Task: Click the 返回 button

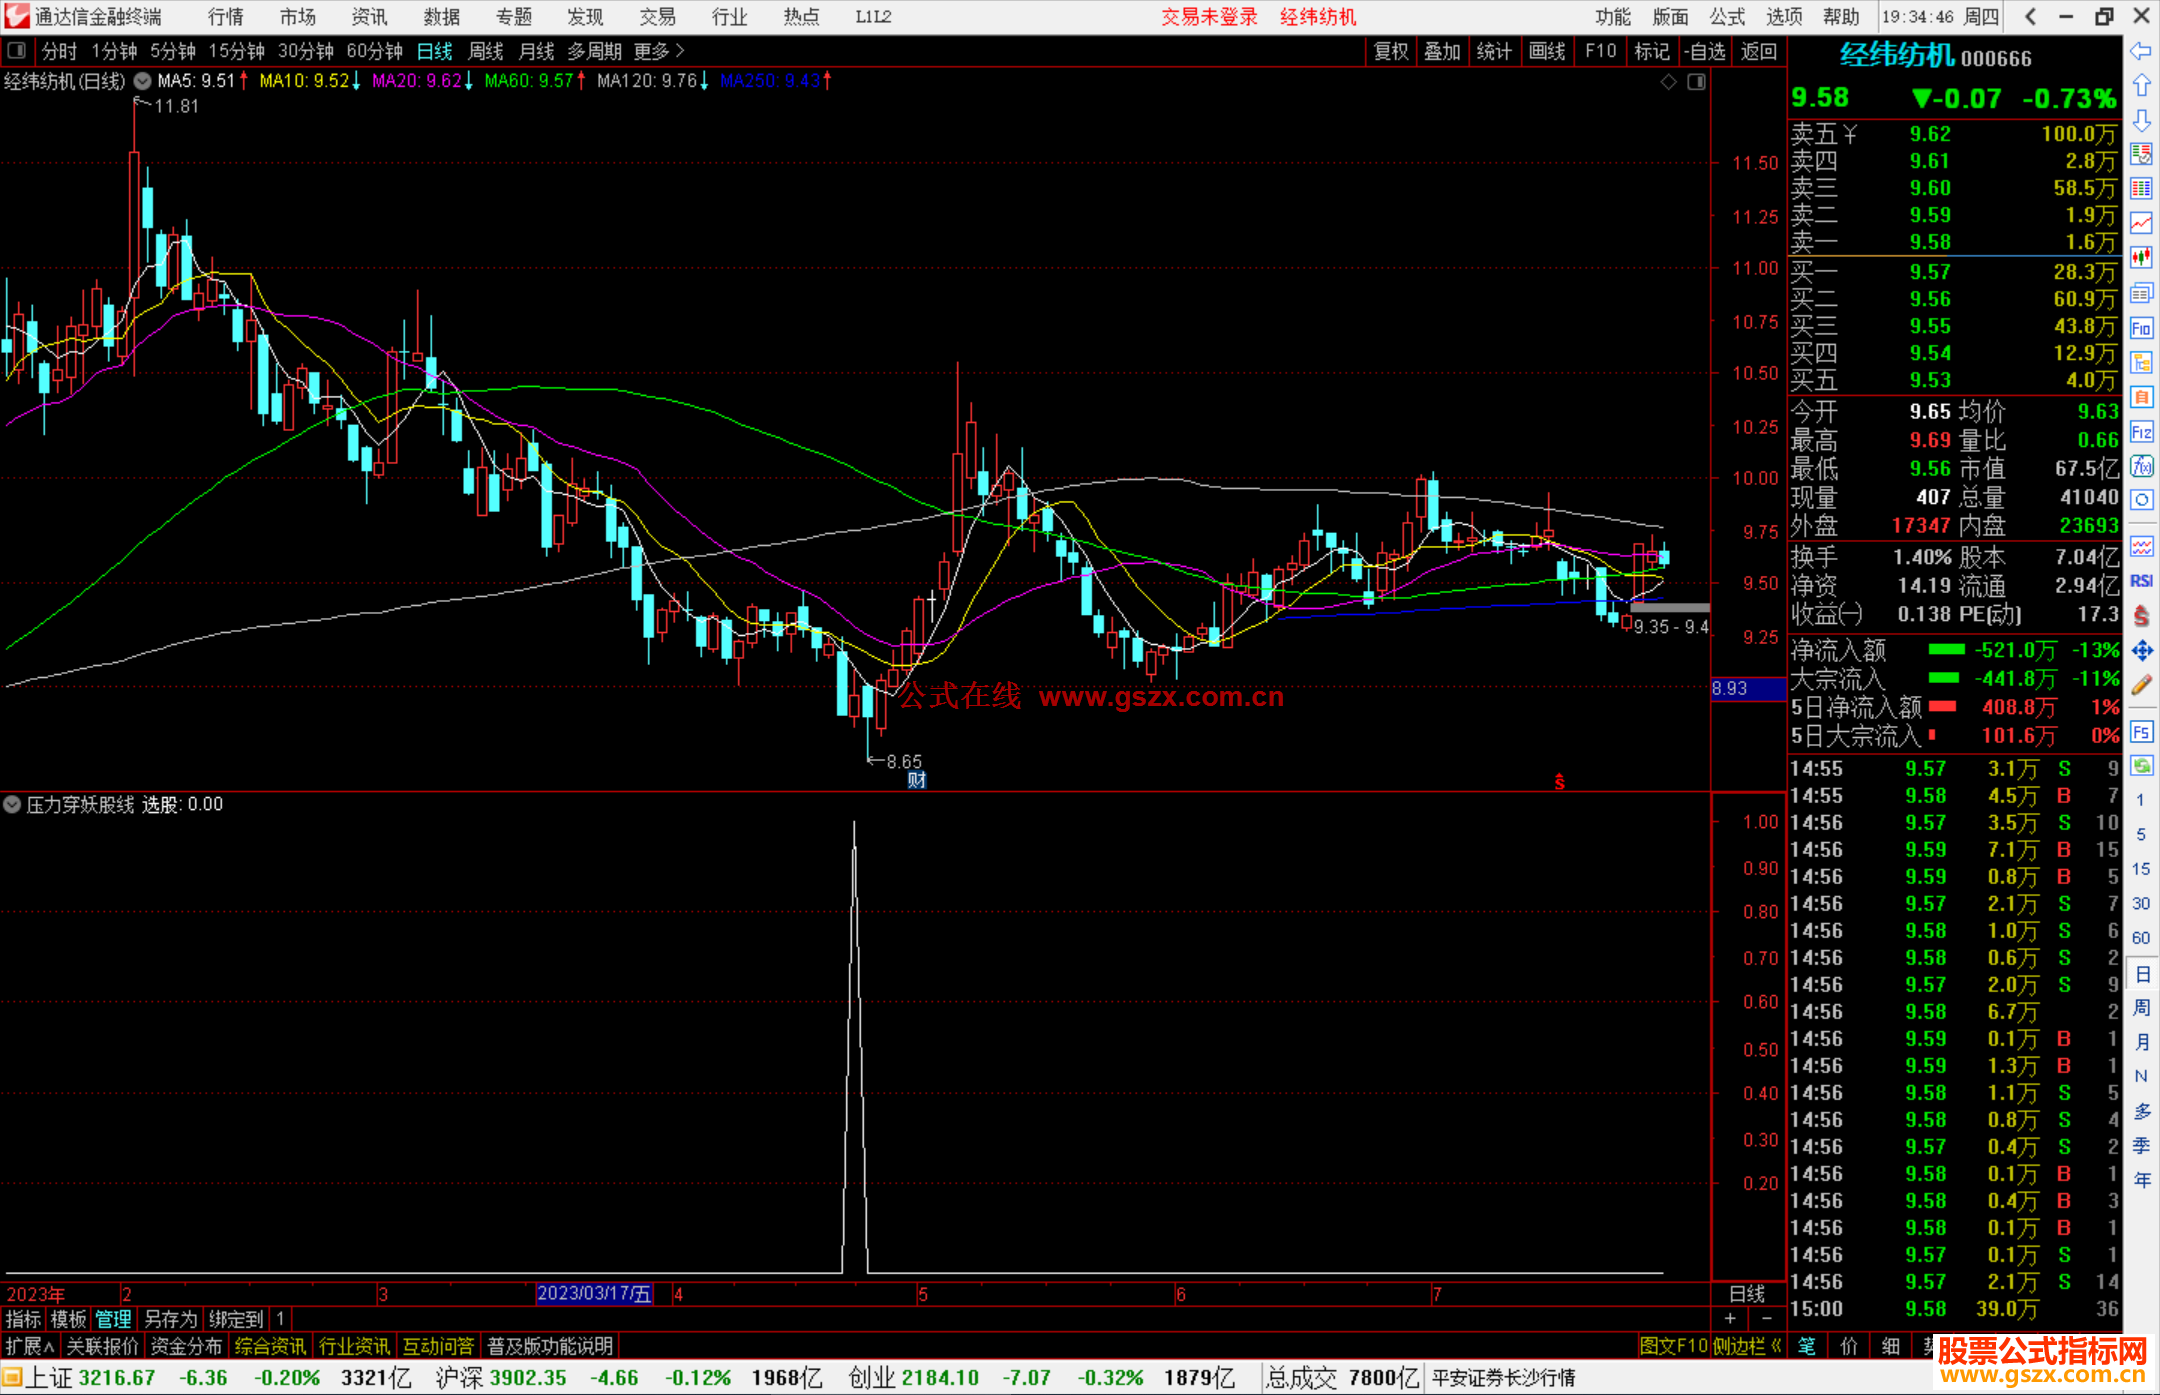Action: click(x=1758, y=51)
